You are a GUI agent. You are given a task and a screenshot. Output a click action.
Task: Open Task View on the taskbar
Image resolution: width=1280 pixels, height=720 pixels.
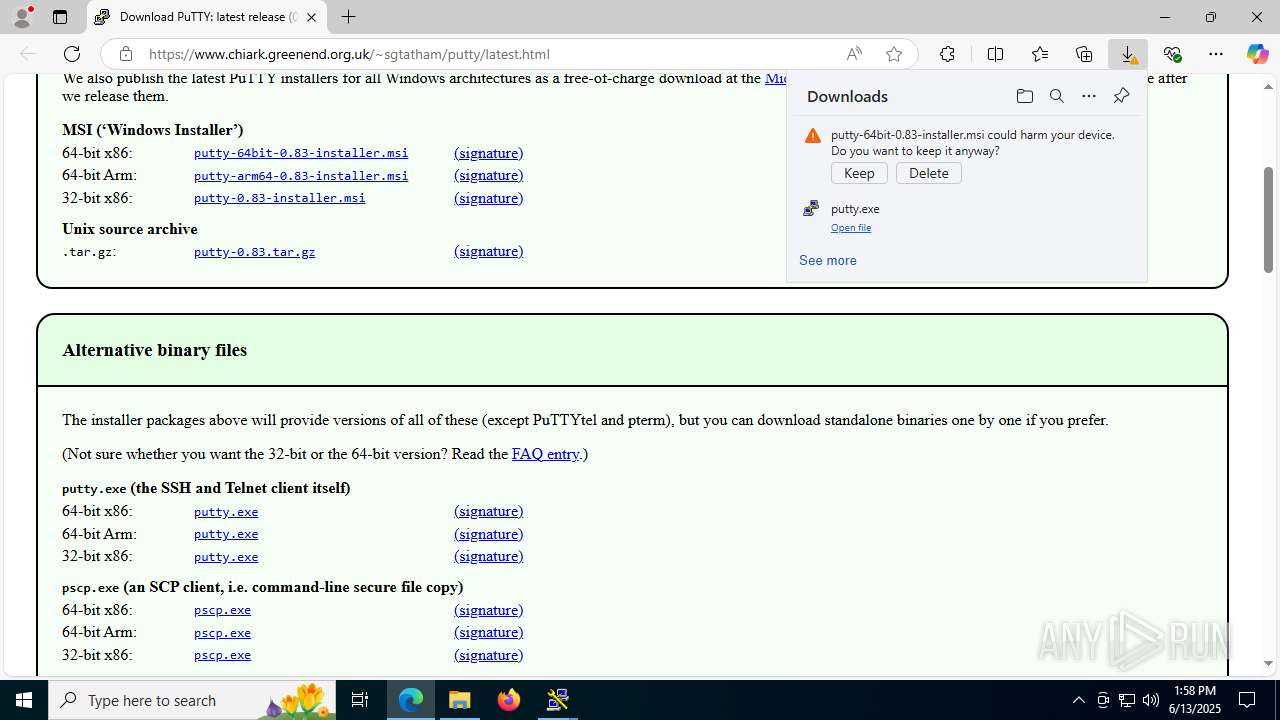coord(360,700)
